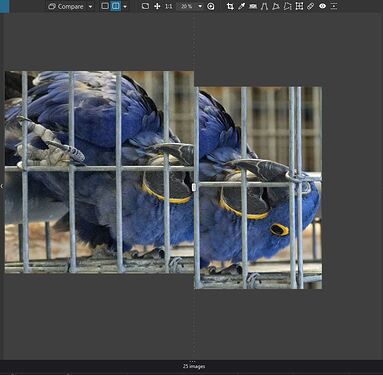Select the ReShape grid tool
Screen dimensions: 383x375
coord(299,6)
